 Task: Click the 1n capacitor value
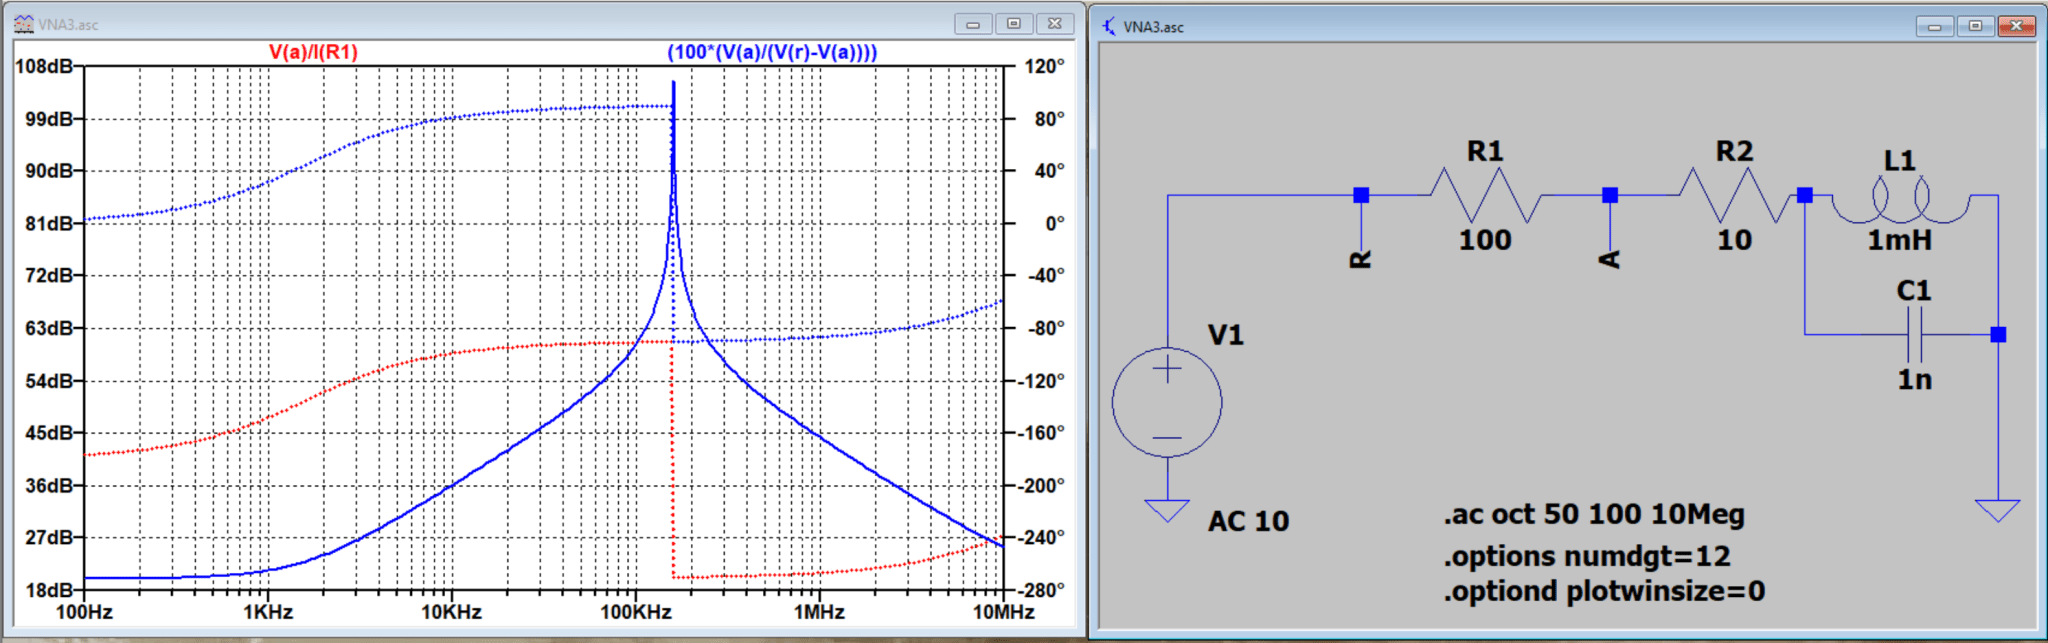(1915, 380)
